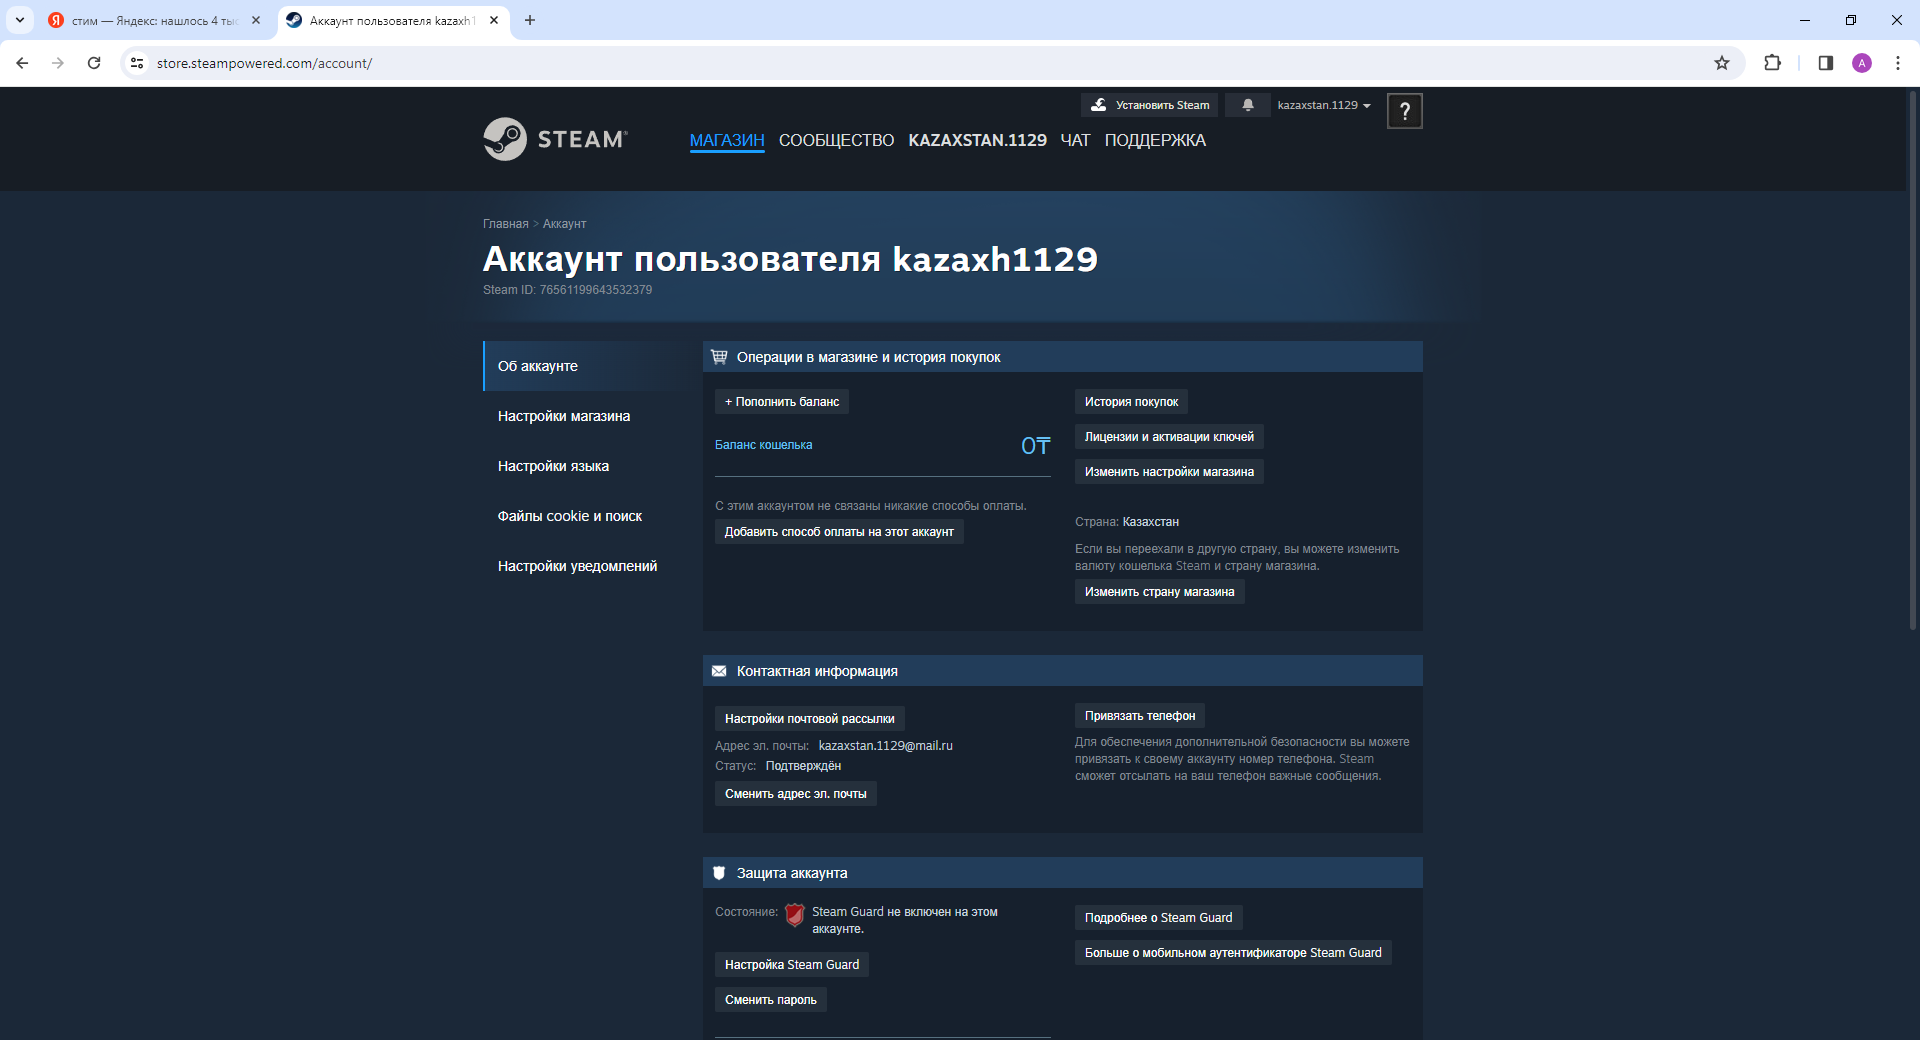Open KAZAXSTAN.1129 profile menu
This screenshot has height=1040, width=1920.
[977, 140]
